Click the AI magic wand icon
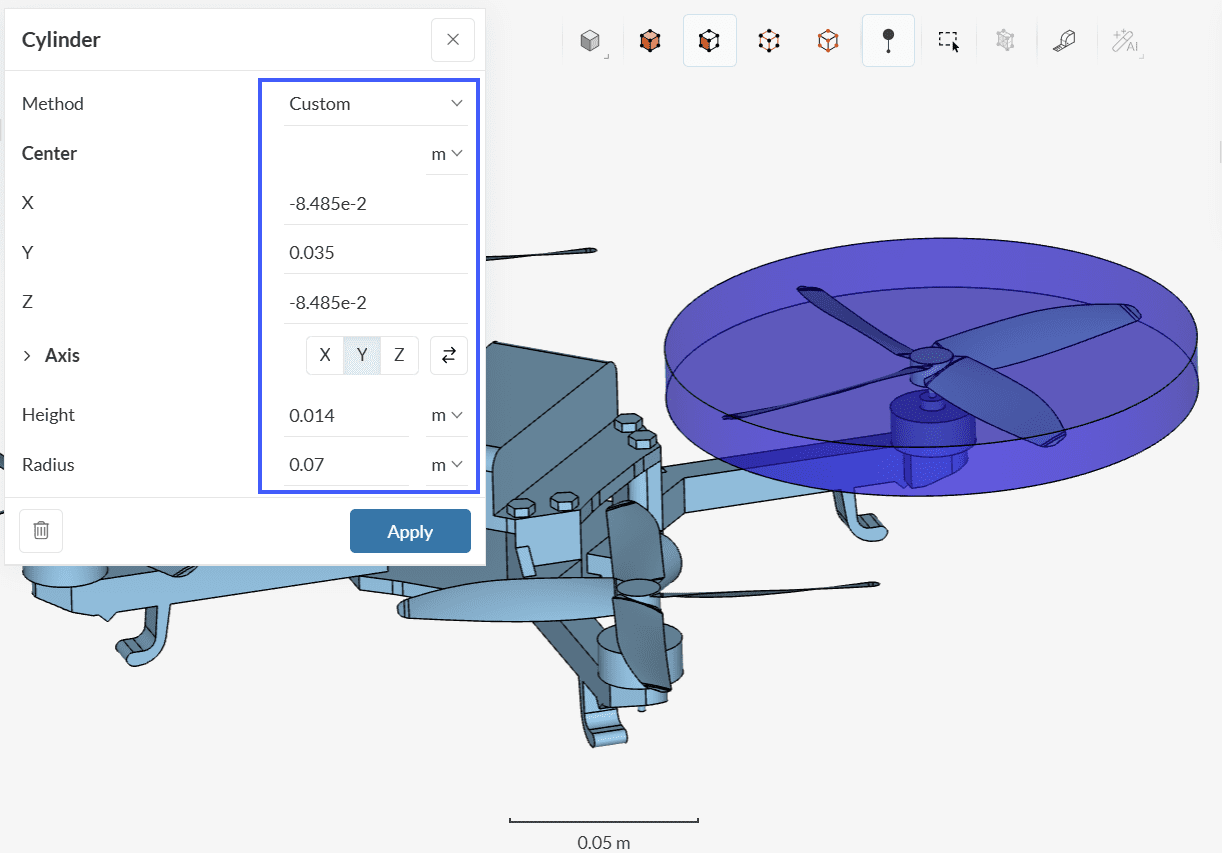Image resolution: width=1222 pixels, height=853 pixels. pyautogui.click(x=1124, y=41)
